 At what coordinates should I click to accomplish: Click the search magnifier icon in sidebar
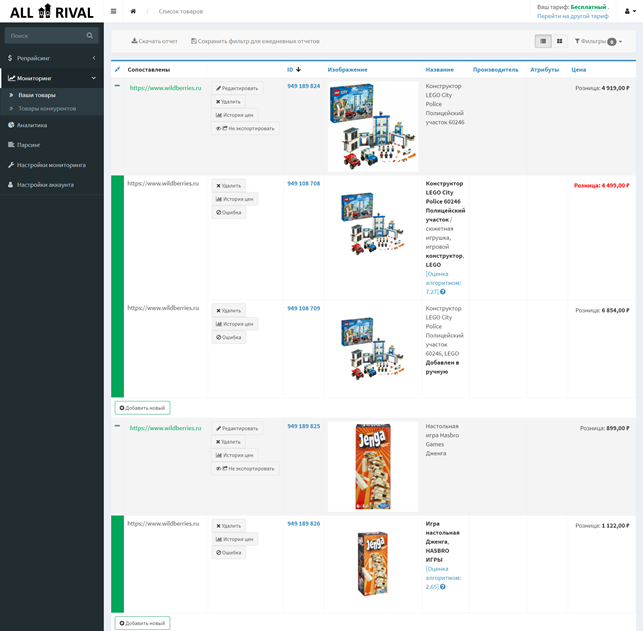89,36
